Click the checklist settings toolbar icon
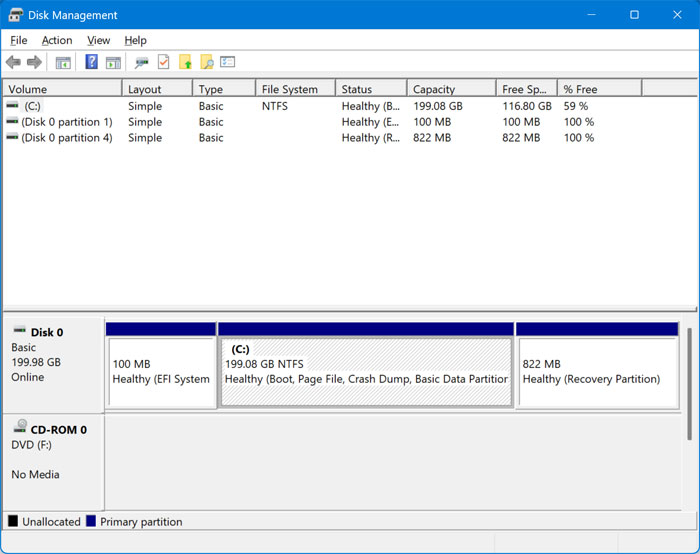Viewport: 700px width, 554px height. [x=228, y=62]
